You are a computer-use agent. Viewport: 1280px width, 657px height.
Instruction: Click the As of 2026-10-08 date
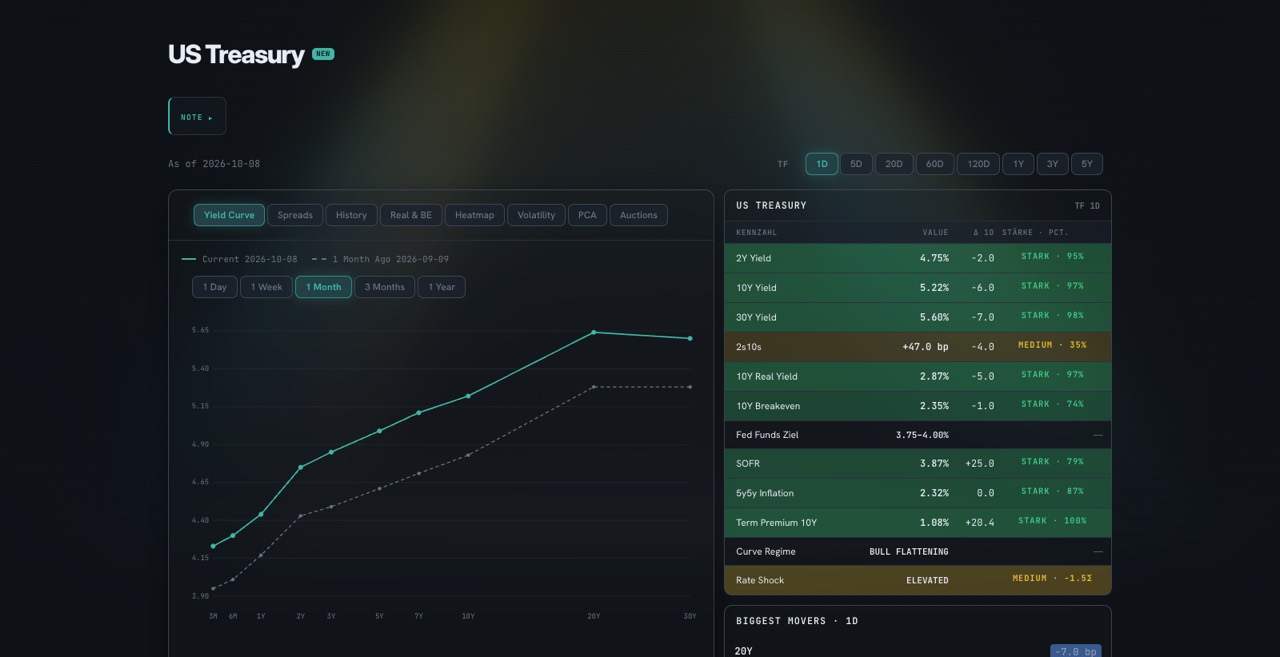[214, 164]
